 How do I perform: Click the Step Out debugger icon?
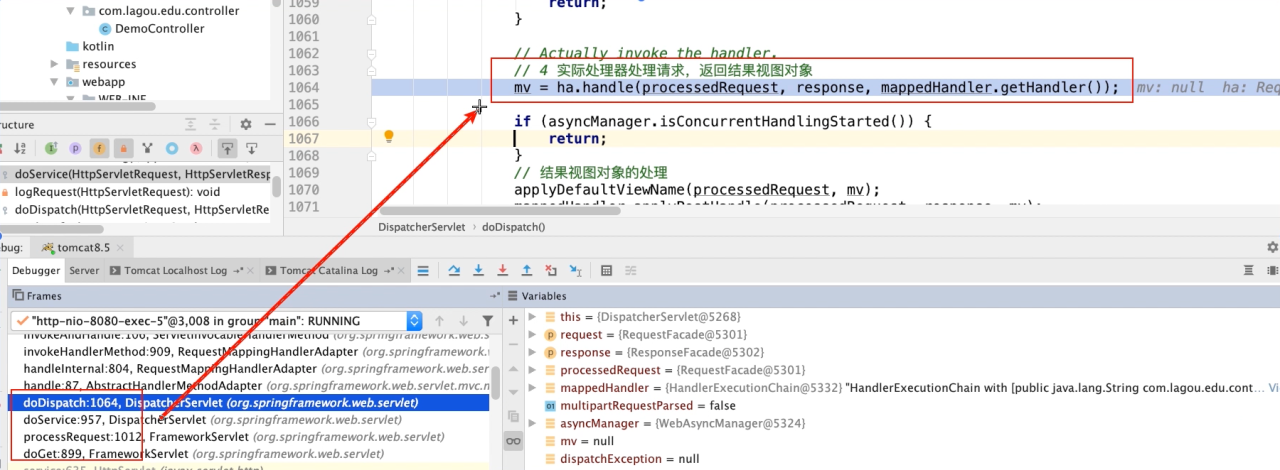click(527, 270)
